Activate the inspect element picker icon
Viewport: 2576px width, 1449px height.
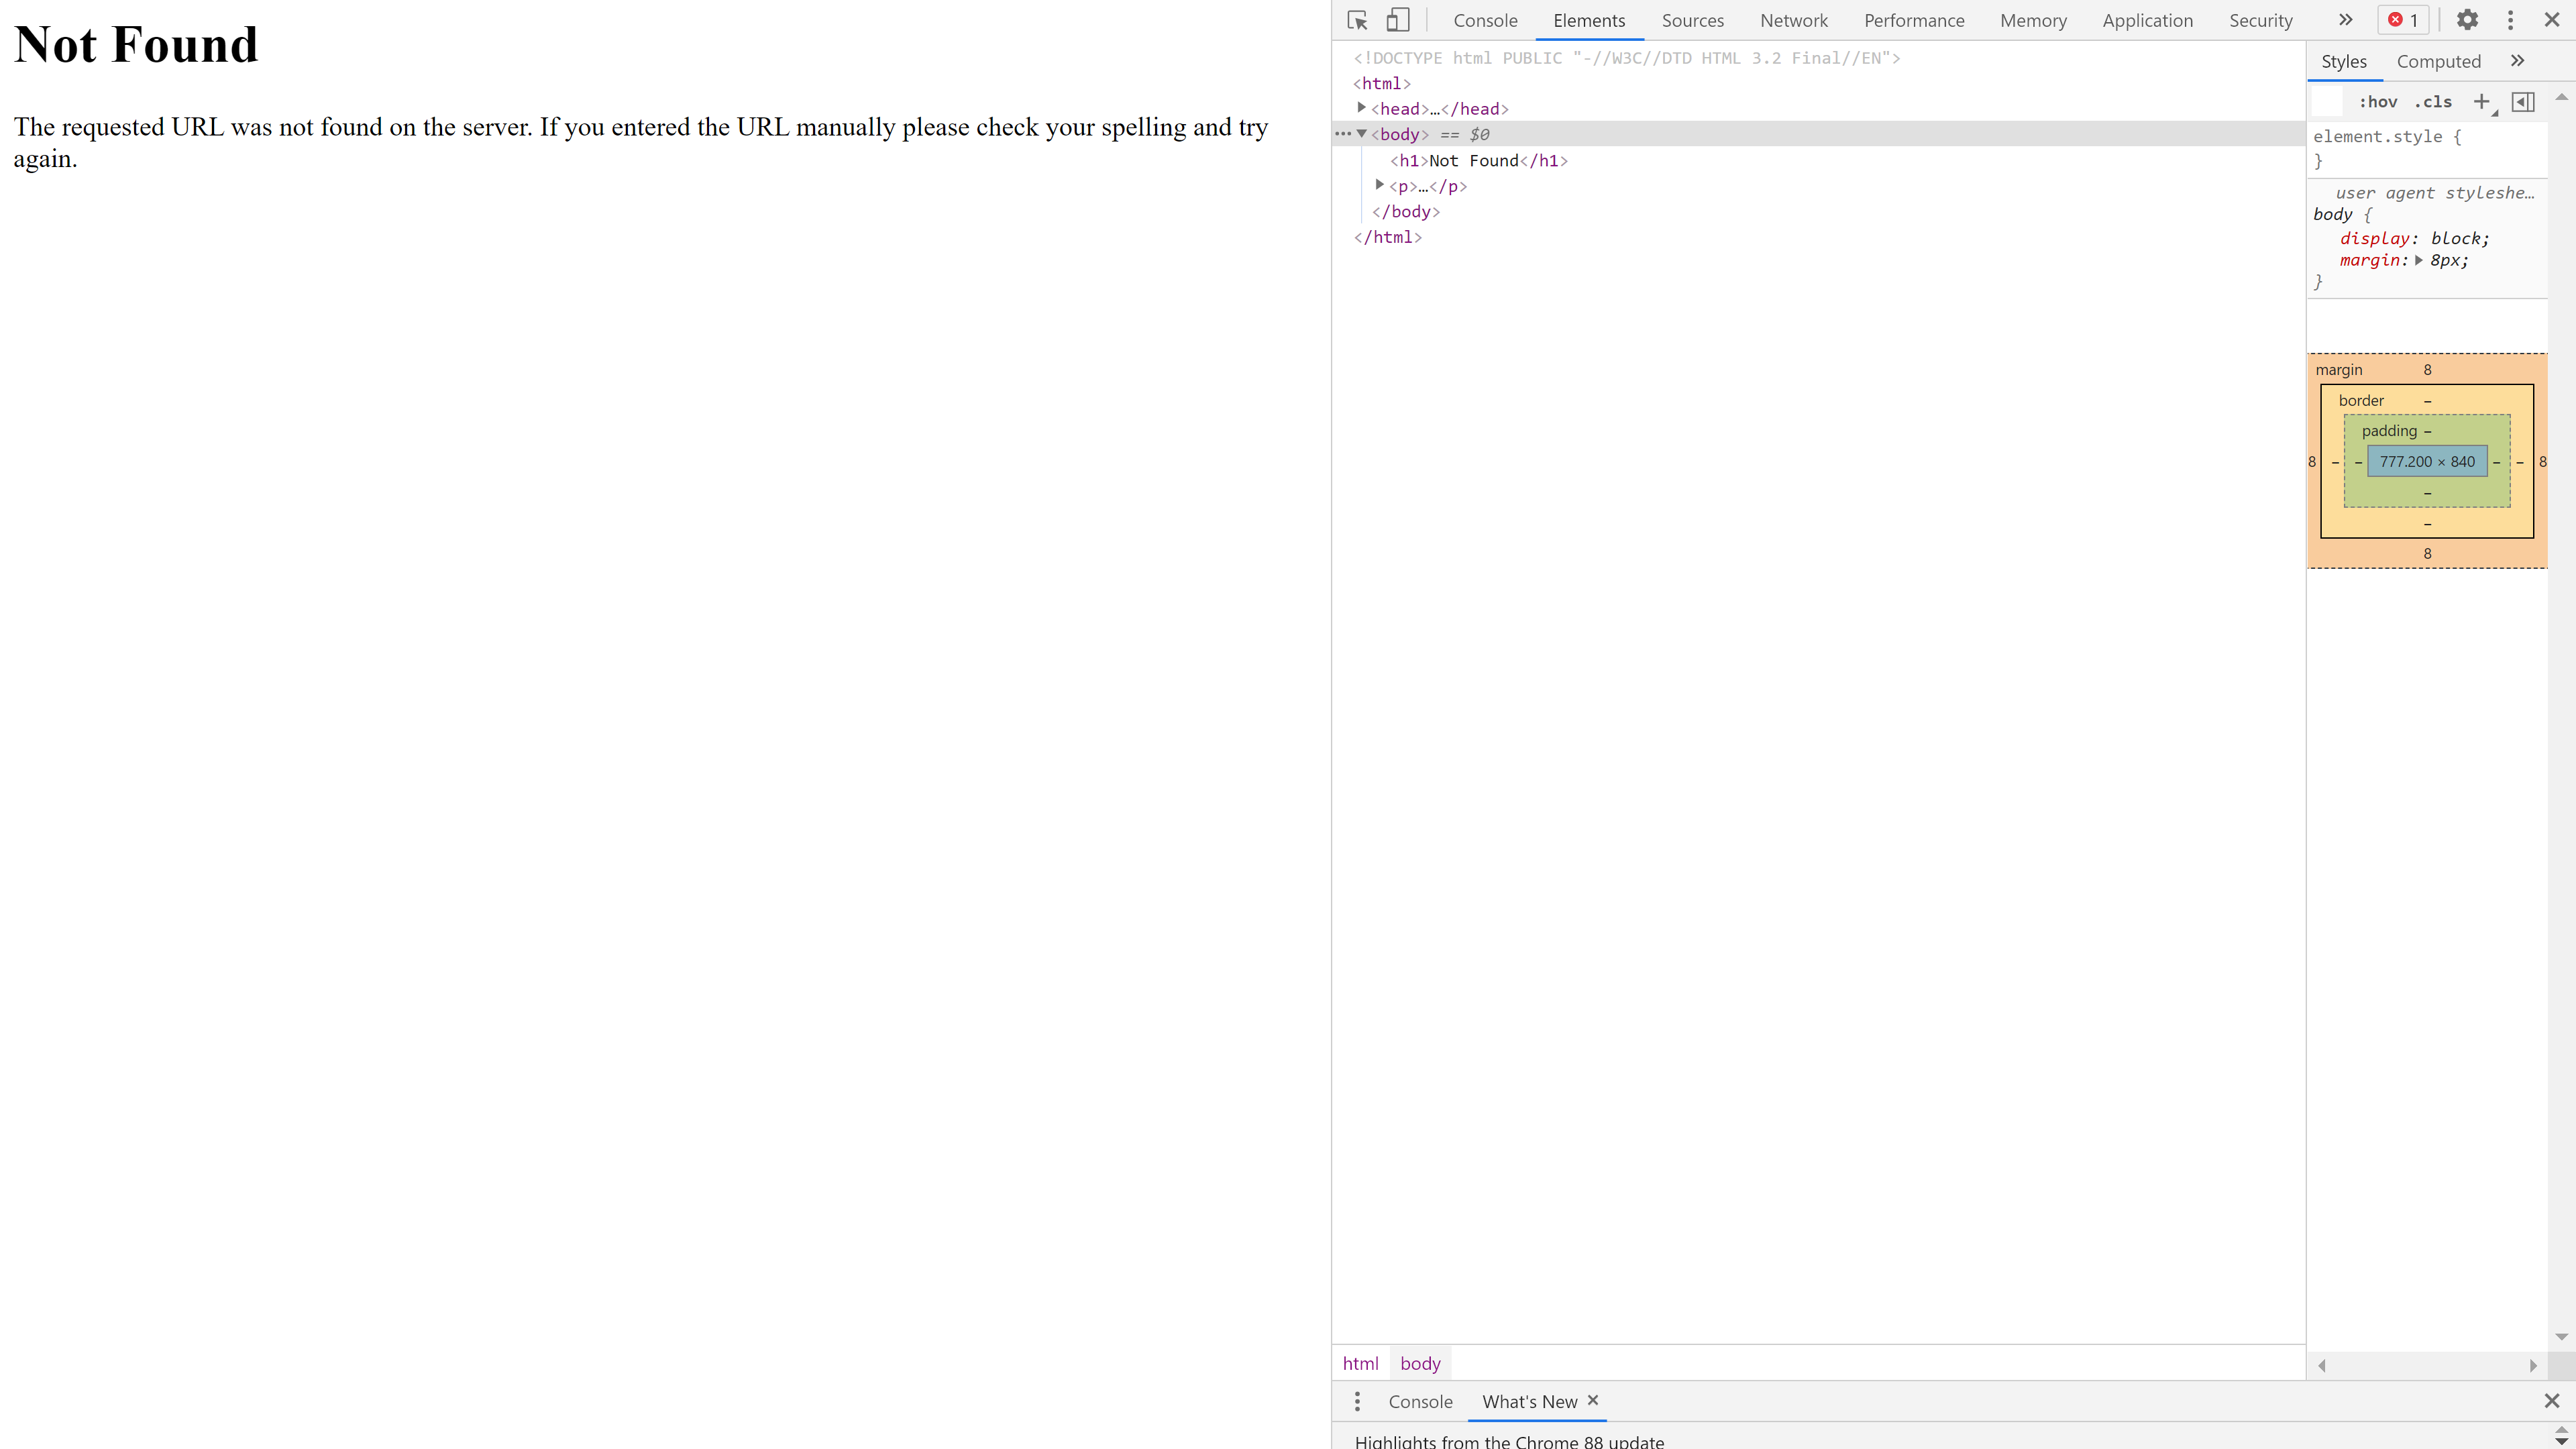pos(1357,20)
